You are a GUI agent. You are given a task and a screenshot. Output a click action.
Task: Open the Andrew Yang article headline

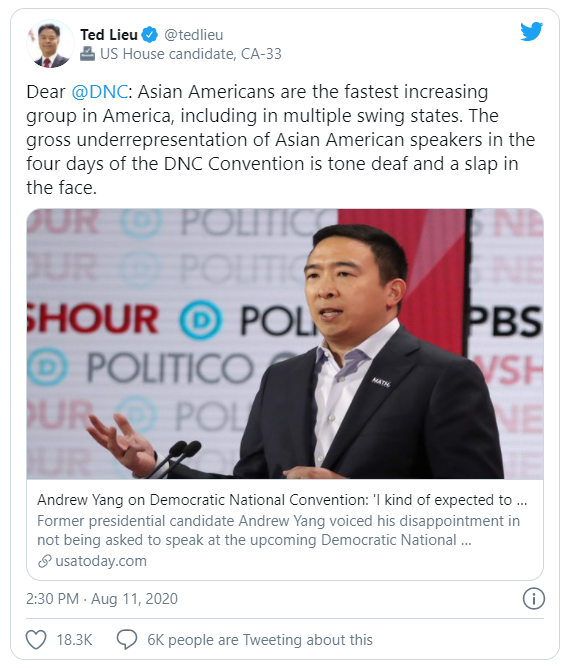(282, 500)
